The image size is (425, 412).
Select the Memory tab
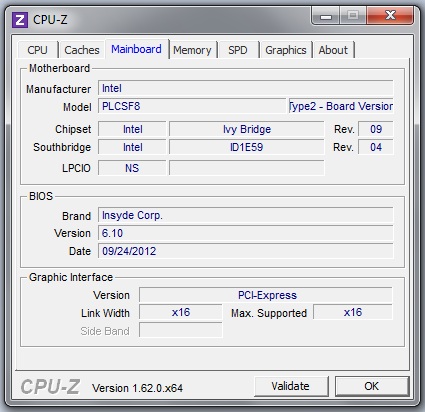192,50
